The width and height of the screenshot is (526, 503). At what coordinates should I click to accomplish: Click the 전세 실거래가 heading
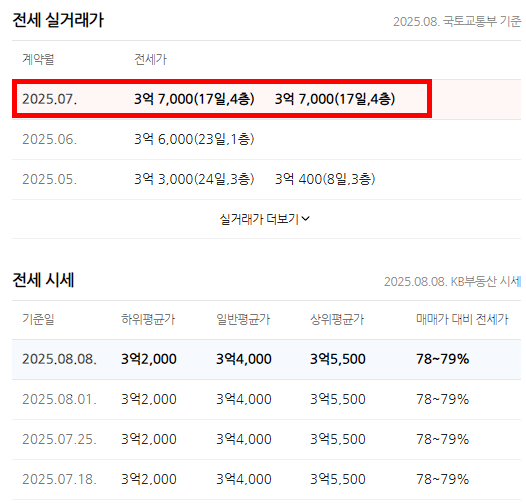(x=58, y=20)
